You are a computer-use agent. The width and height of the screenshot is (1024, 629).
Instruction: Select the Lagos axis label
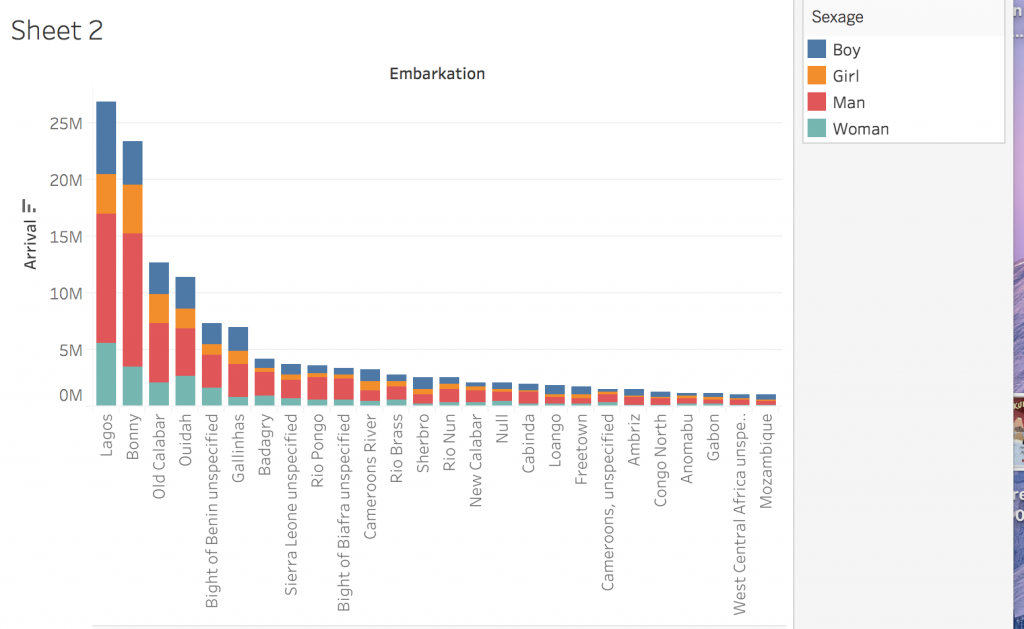tap(107, 435)
